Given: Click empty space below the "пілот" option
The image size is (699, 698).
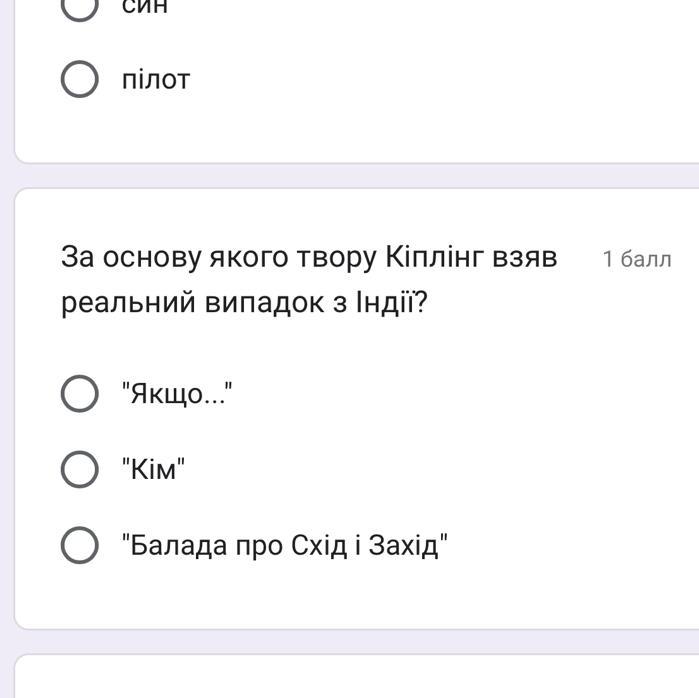Looking at the screenshot, I should [350, 130].
